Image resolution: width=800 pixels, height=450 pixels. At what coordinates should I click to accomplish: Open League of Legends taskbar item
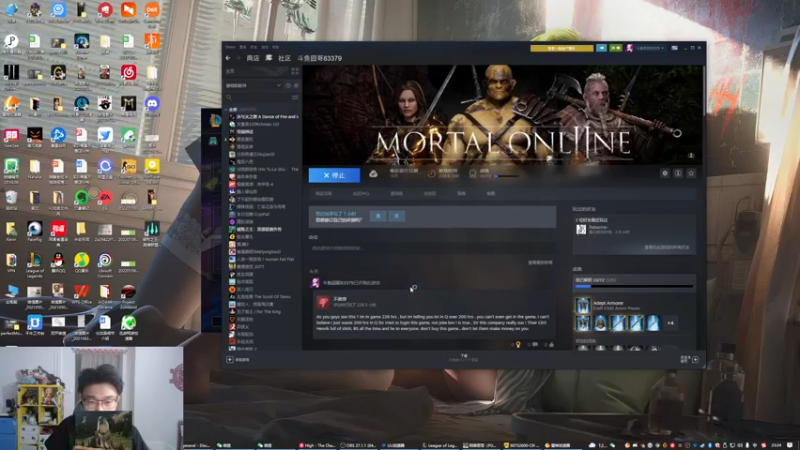tap(439, 445)
